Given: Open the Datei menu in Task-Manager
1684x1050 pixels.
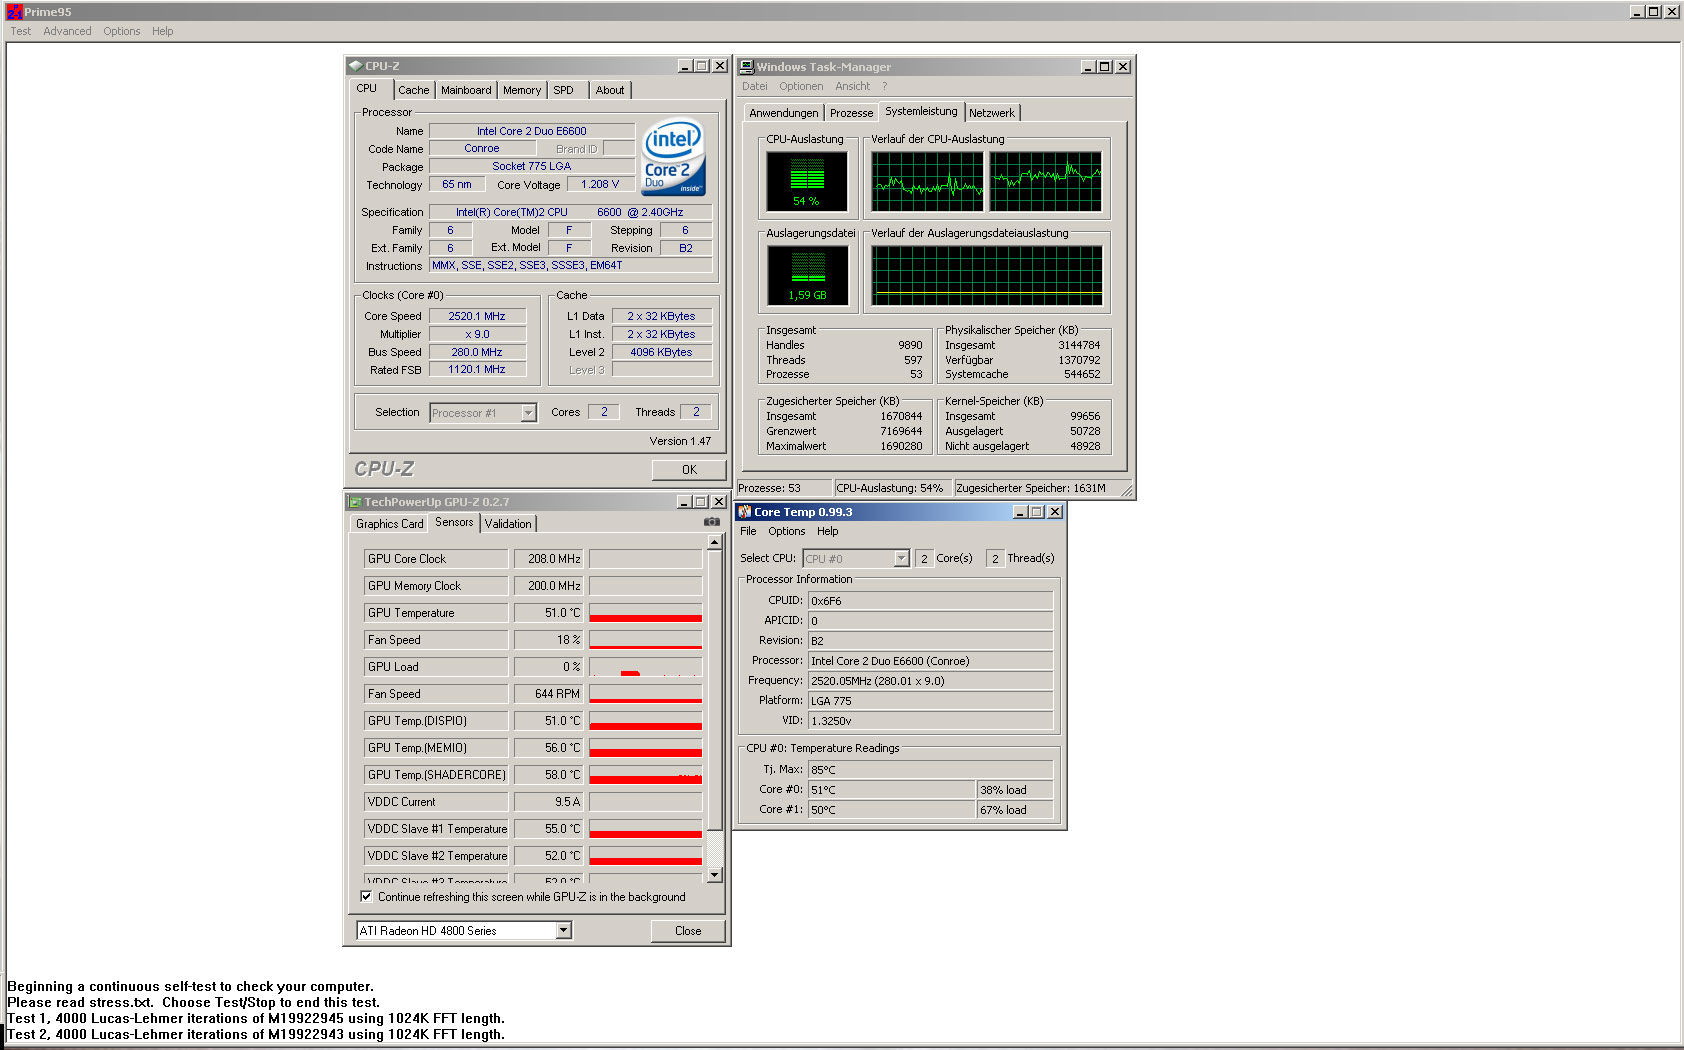Looking at the screenshot, I should (x=755, y=86).
